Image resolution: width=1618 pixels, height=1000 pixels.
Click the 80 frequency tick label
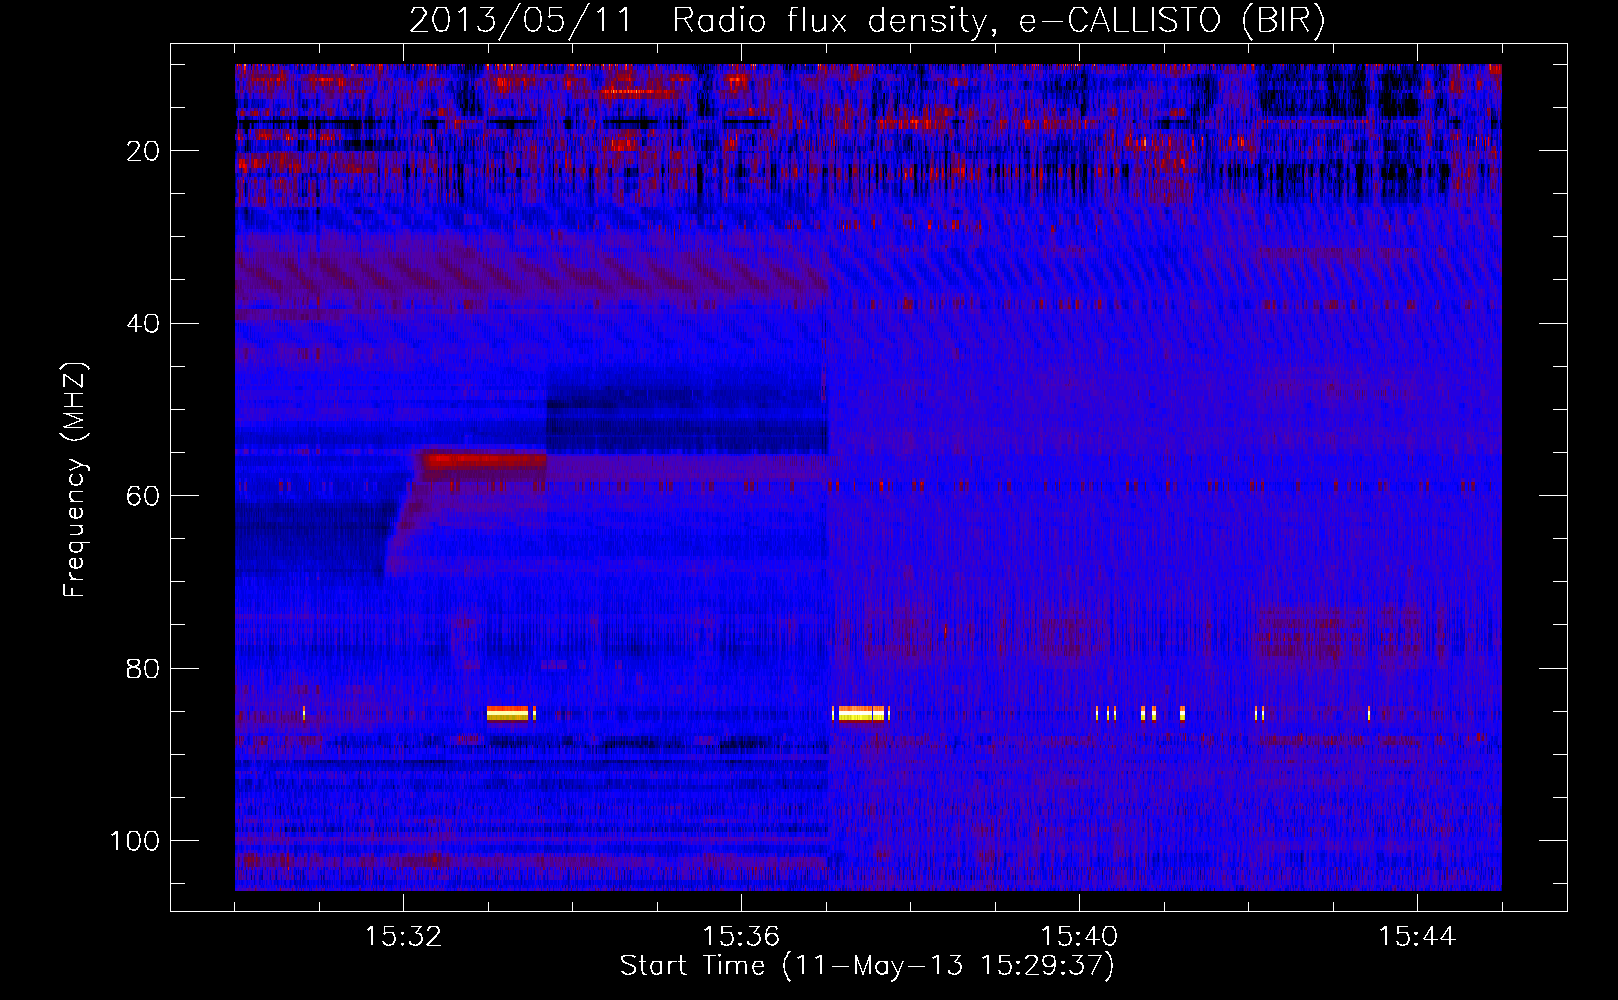143,669
